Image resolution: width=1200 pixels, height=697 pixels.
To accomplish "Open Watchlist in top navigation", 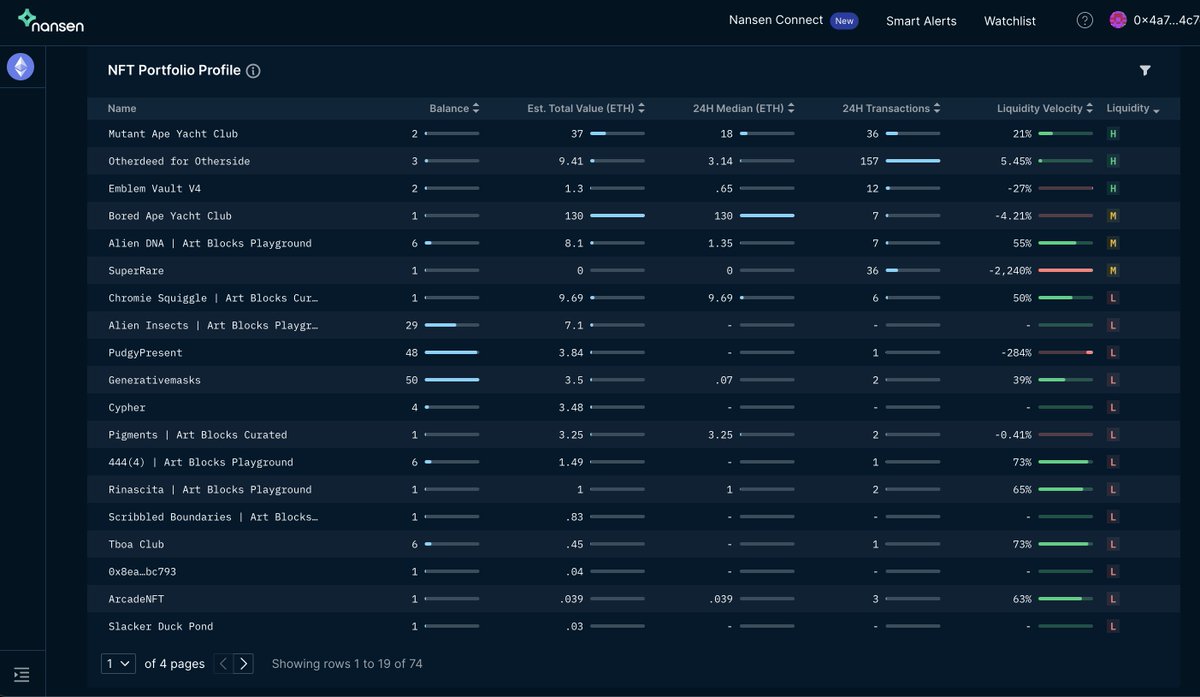I will point(1010,21).
